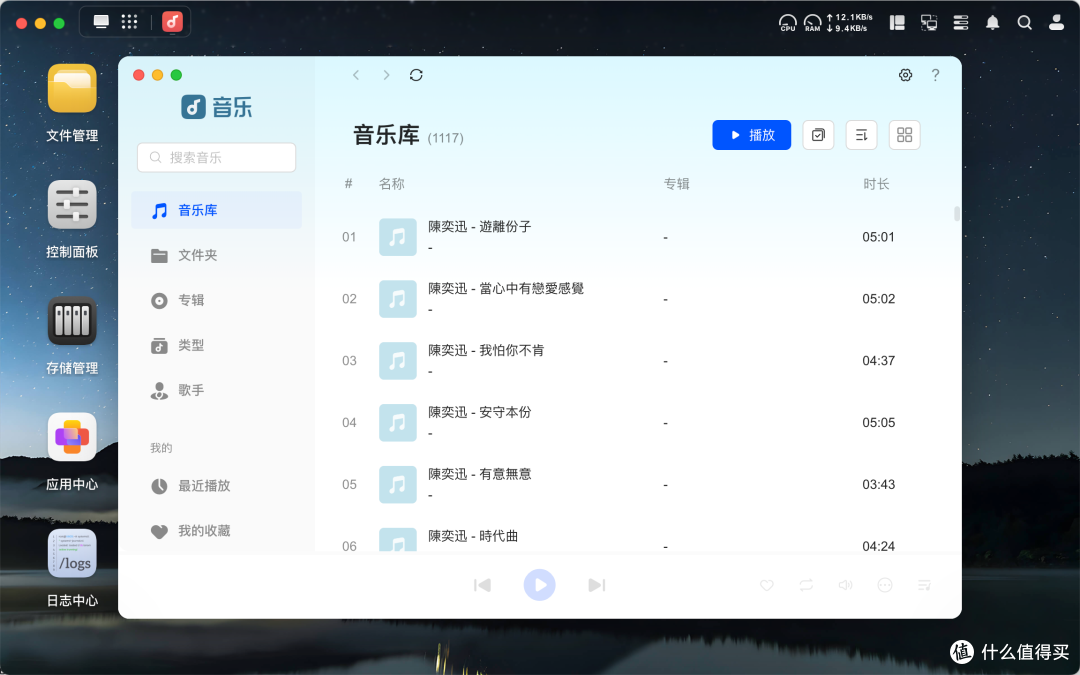Image resolution: width=1080 pixels, height=675 pixels.
Task: Open 歌手 in the sidebar
Action: (x=216, y=391)
